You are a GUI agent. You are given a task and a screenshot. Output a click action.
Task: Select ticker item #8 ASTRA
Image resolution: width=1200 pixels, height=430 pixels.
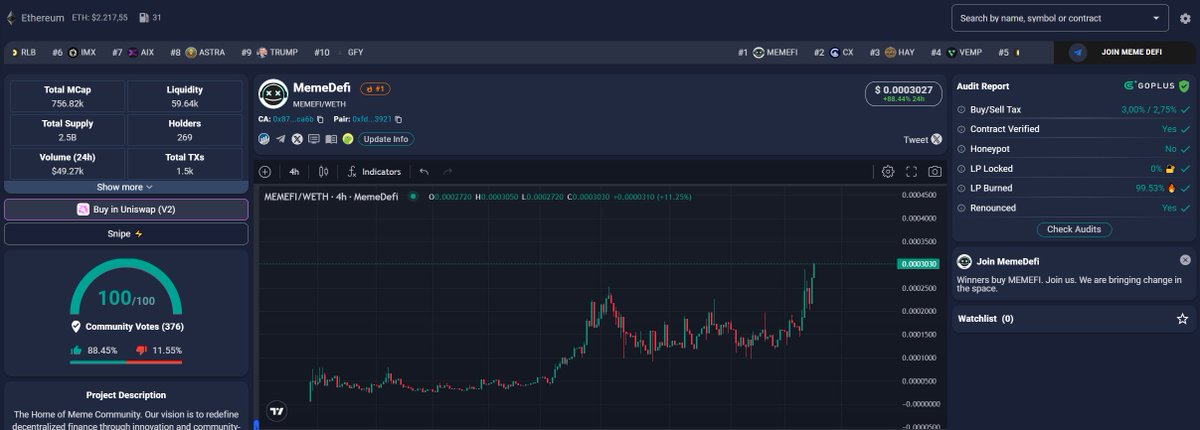197,52
